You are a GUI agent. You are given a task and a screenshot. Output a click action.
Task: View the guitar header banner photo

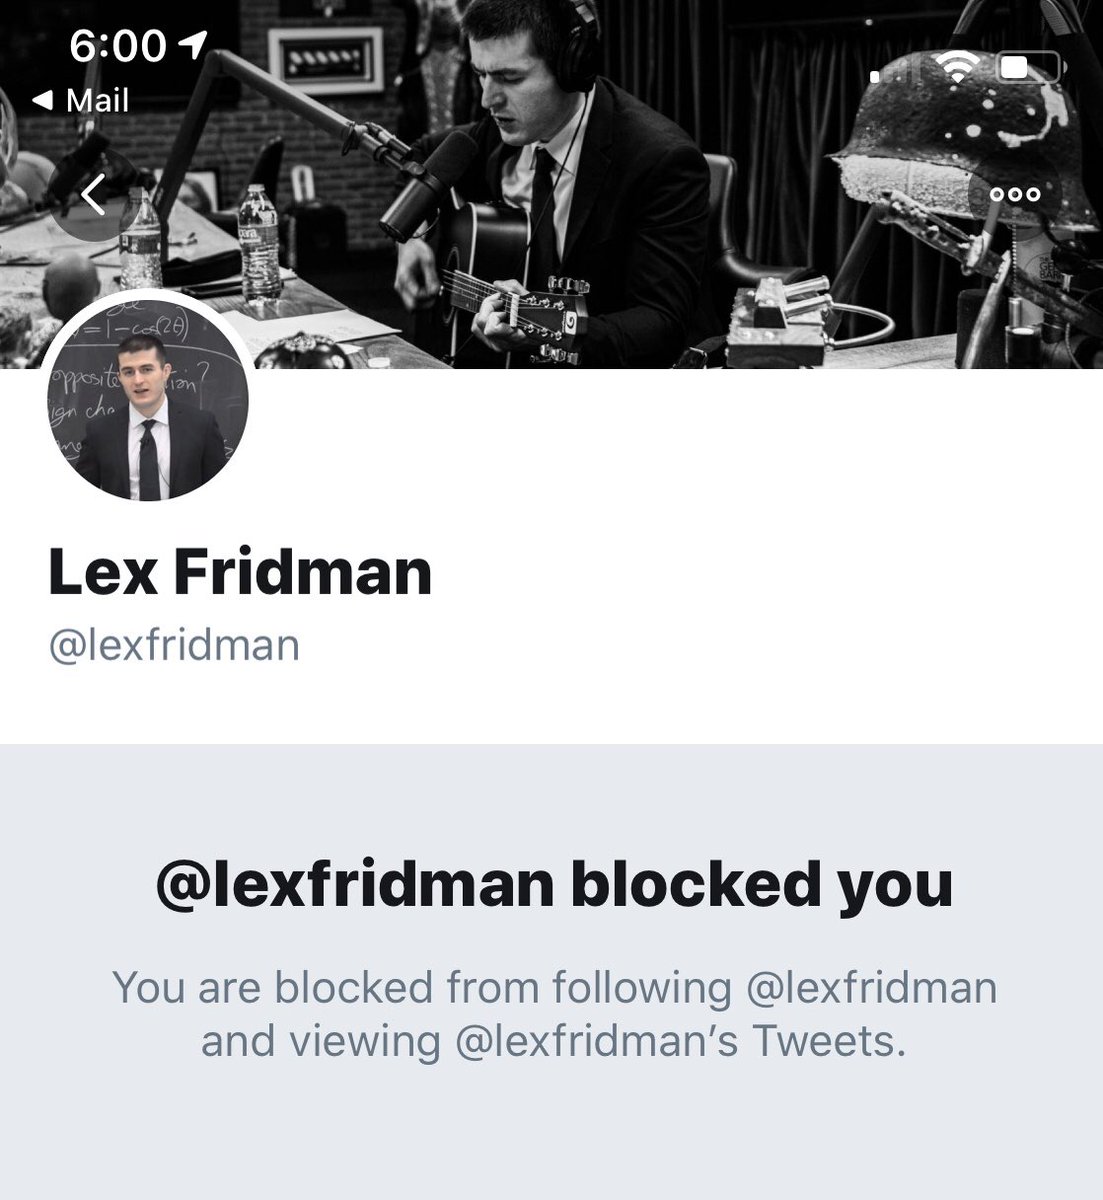tap(551, 184)
